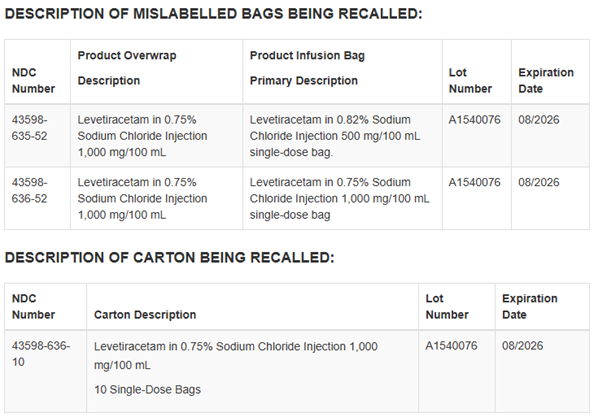
Task: Click the 'Description of Carton Being Recalled' heading
Action: (x=169, y=258)
